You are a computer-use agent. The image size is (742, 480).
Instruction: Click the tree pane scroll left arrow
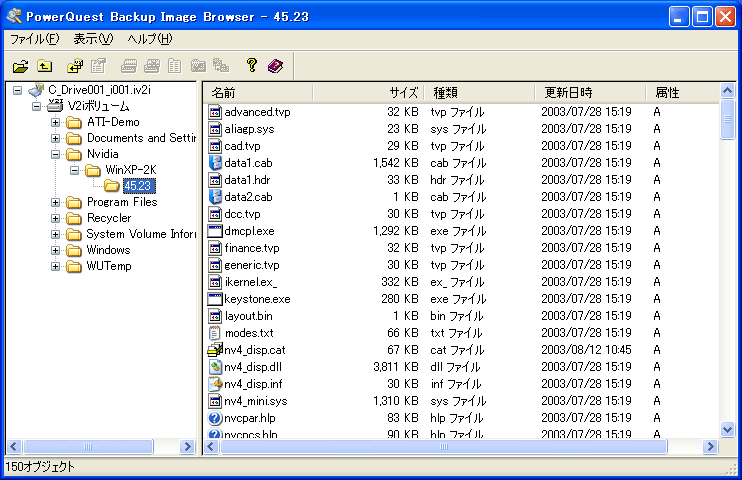(14, 446)
